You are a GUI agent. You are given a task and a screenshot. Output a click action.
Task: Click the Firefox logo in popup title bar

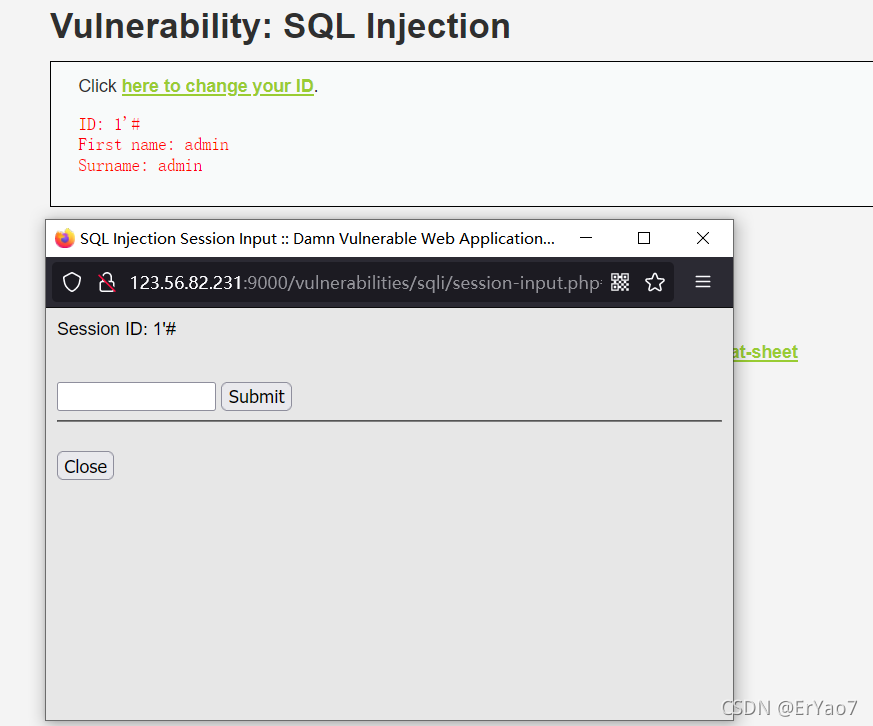[65, 238]
